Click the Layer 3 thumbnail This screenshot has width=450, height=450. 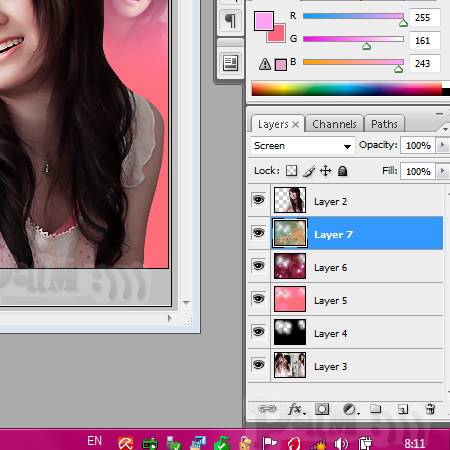(290, 365)
